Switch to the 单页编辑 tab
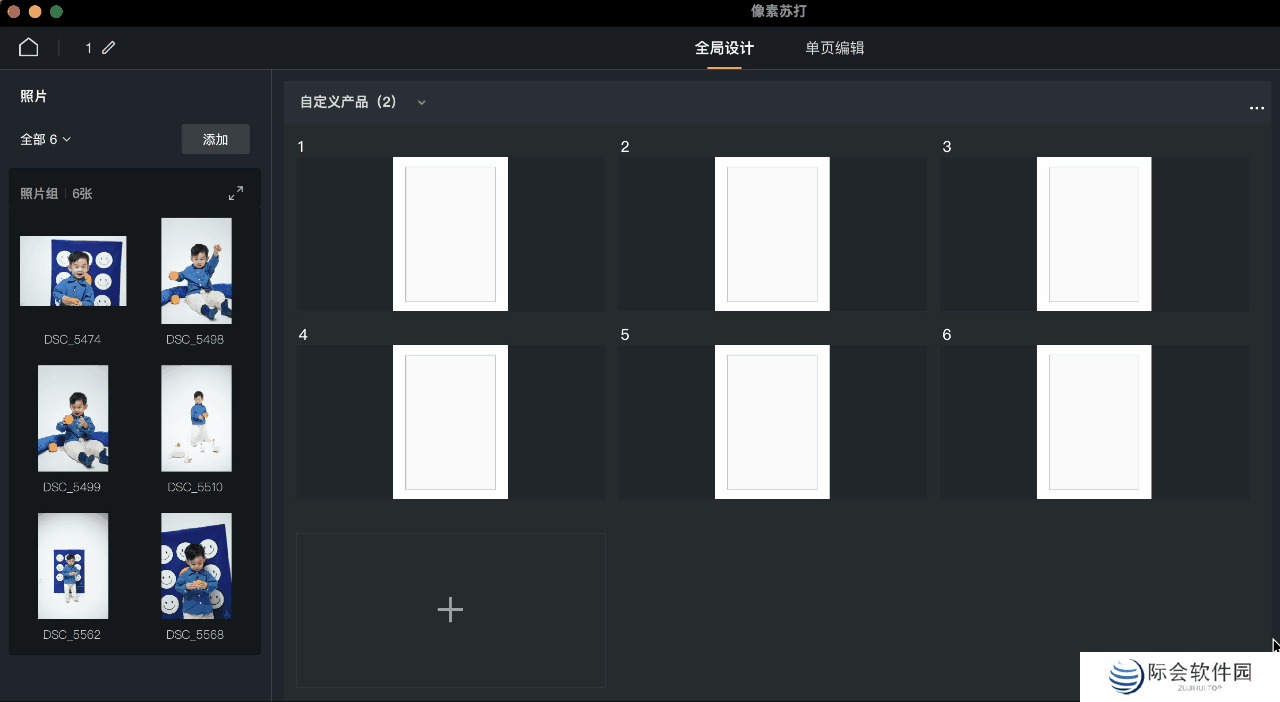The width and height of the screenshot is (1280, 702). (833, 47)
